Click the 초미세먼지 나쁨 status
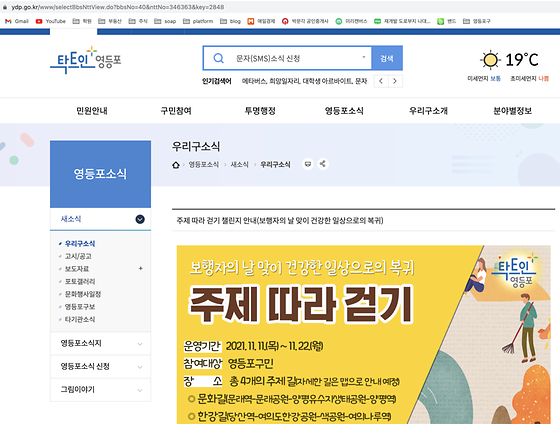This screenshot has height=424, width=560. tap(529, 78)
